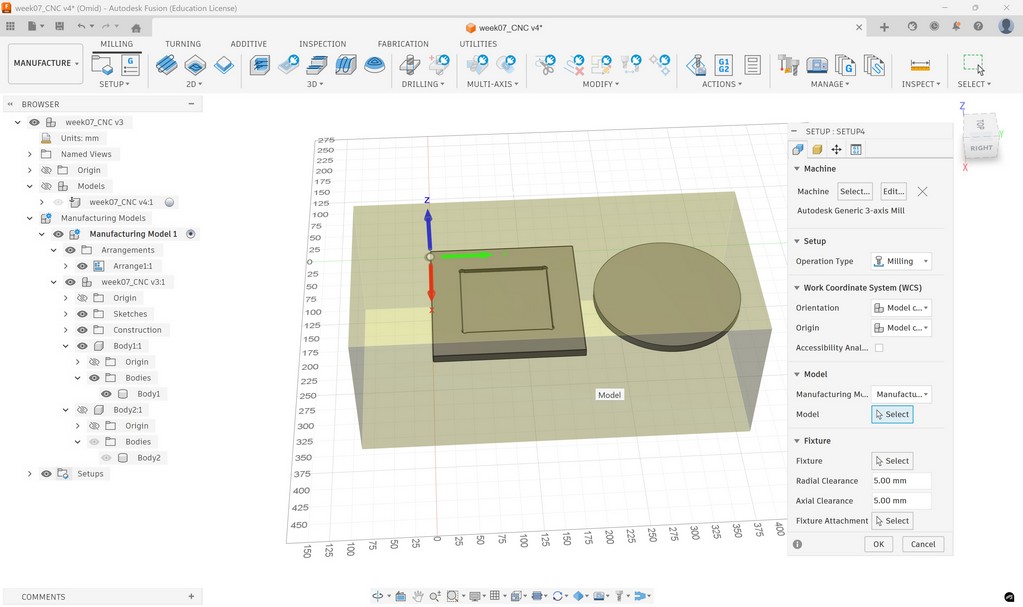The height and width of the screenshot is (607, 1023).
Task: Hide Body1 in the browser
Action: (x=106, y=393)
